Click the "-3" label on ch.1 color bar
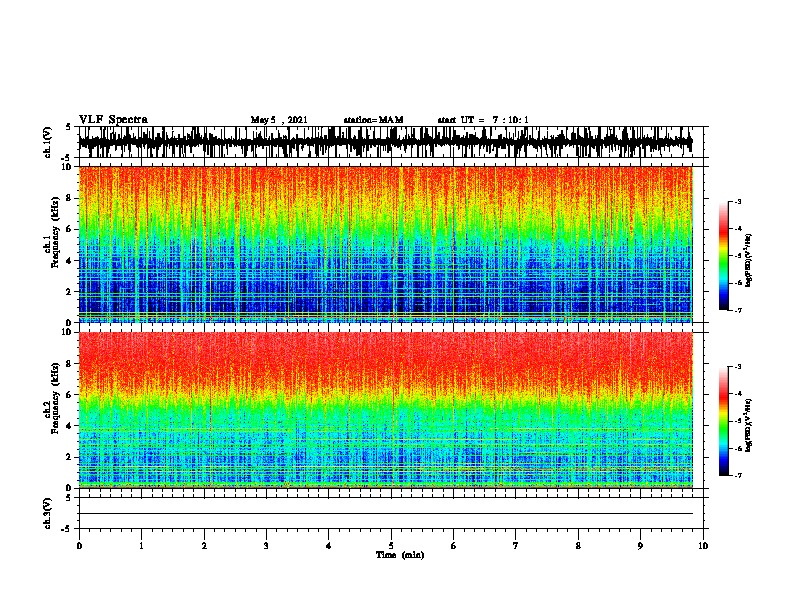This screenshot has width=792, height=612. (738, 201)
